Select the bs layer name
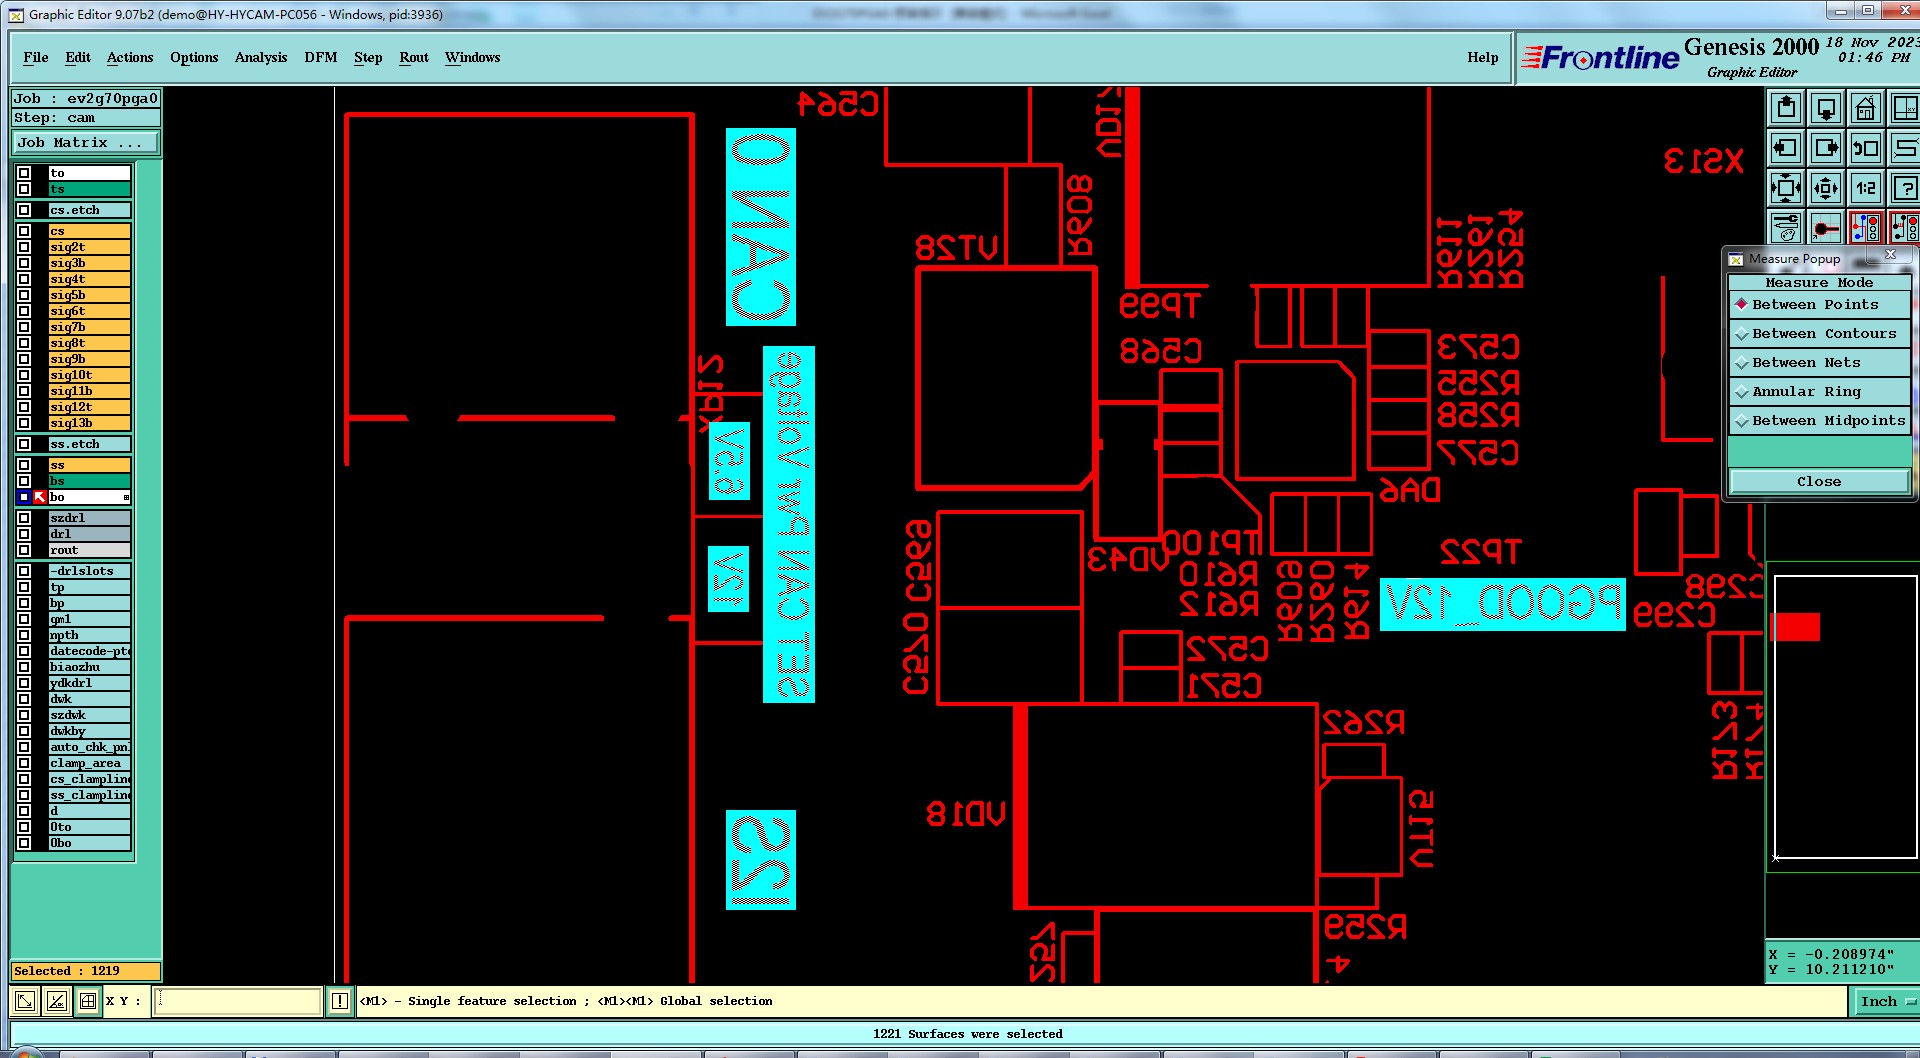 pyautogui.click(x=89, y=481)
